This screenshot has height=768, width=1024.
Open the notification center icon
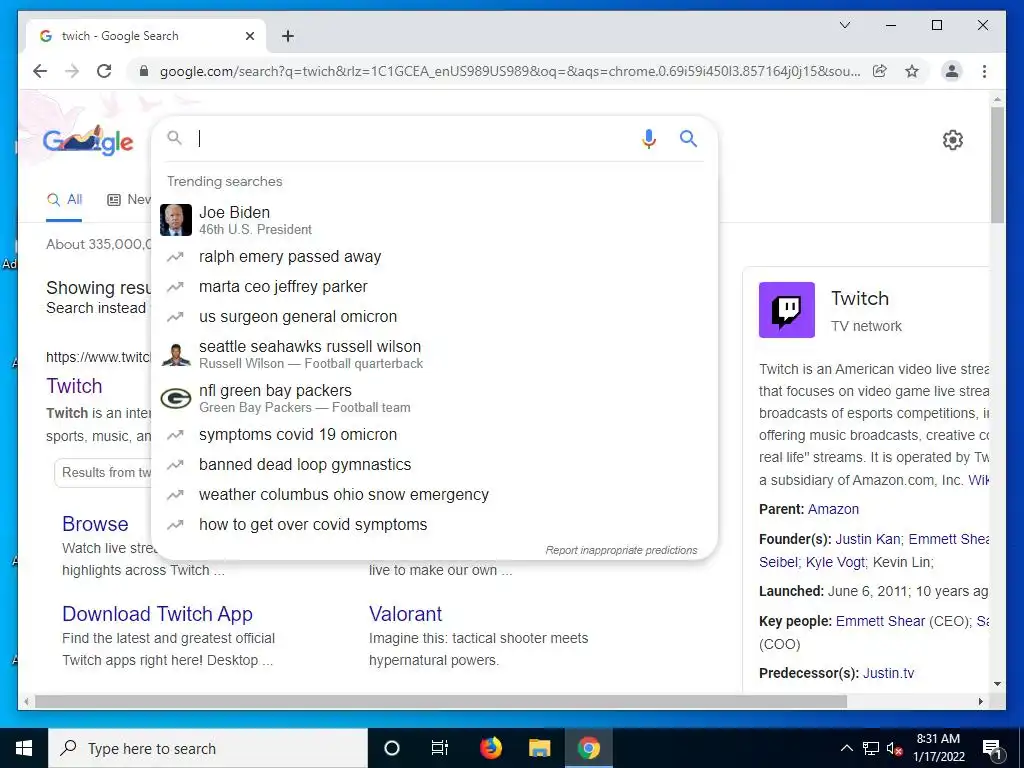click(992, 748)
